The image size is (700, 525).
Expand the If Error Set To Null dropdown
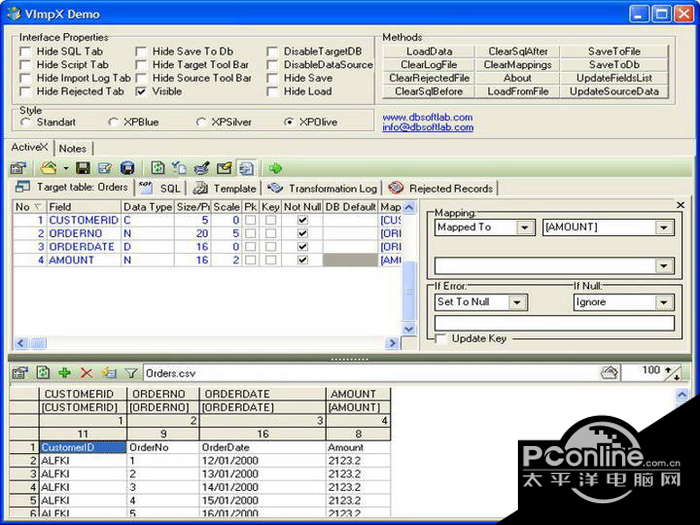pos(517,302)
